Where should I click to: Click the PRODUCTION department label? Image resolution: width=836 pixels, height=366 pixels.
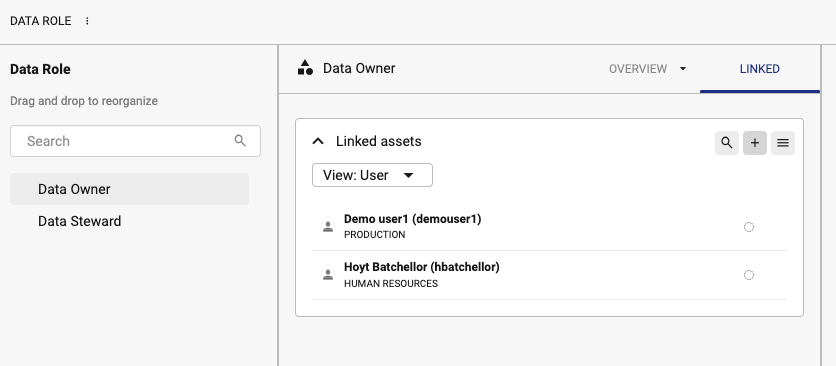click(x=375, y=235)
